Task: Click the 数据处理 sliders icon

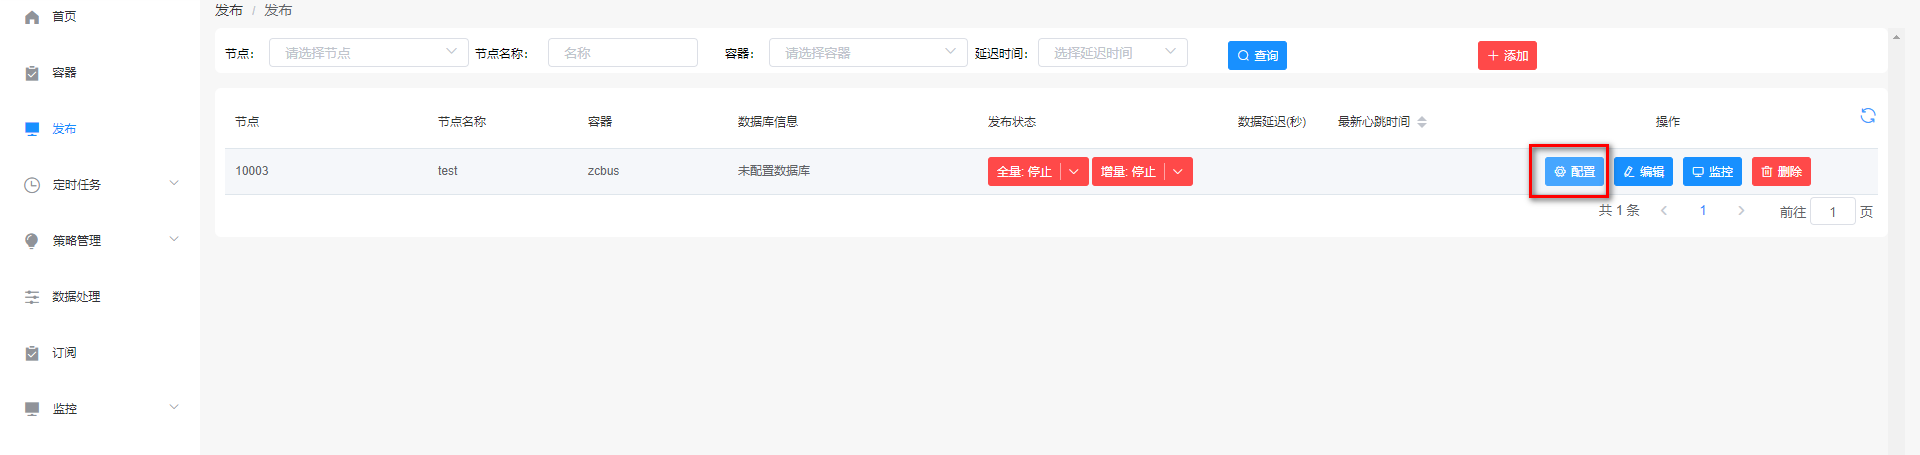Action: pos(32,297)
